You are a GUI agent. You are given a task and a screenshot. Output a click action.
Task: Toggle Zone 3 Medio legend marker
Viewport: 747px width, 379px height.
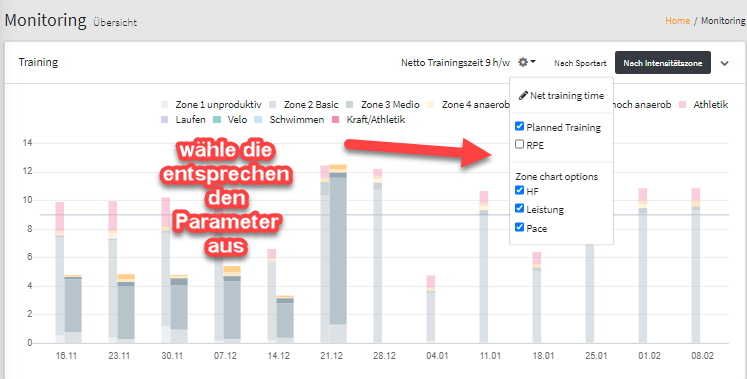350,105
